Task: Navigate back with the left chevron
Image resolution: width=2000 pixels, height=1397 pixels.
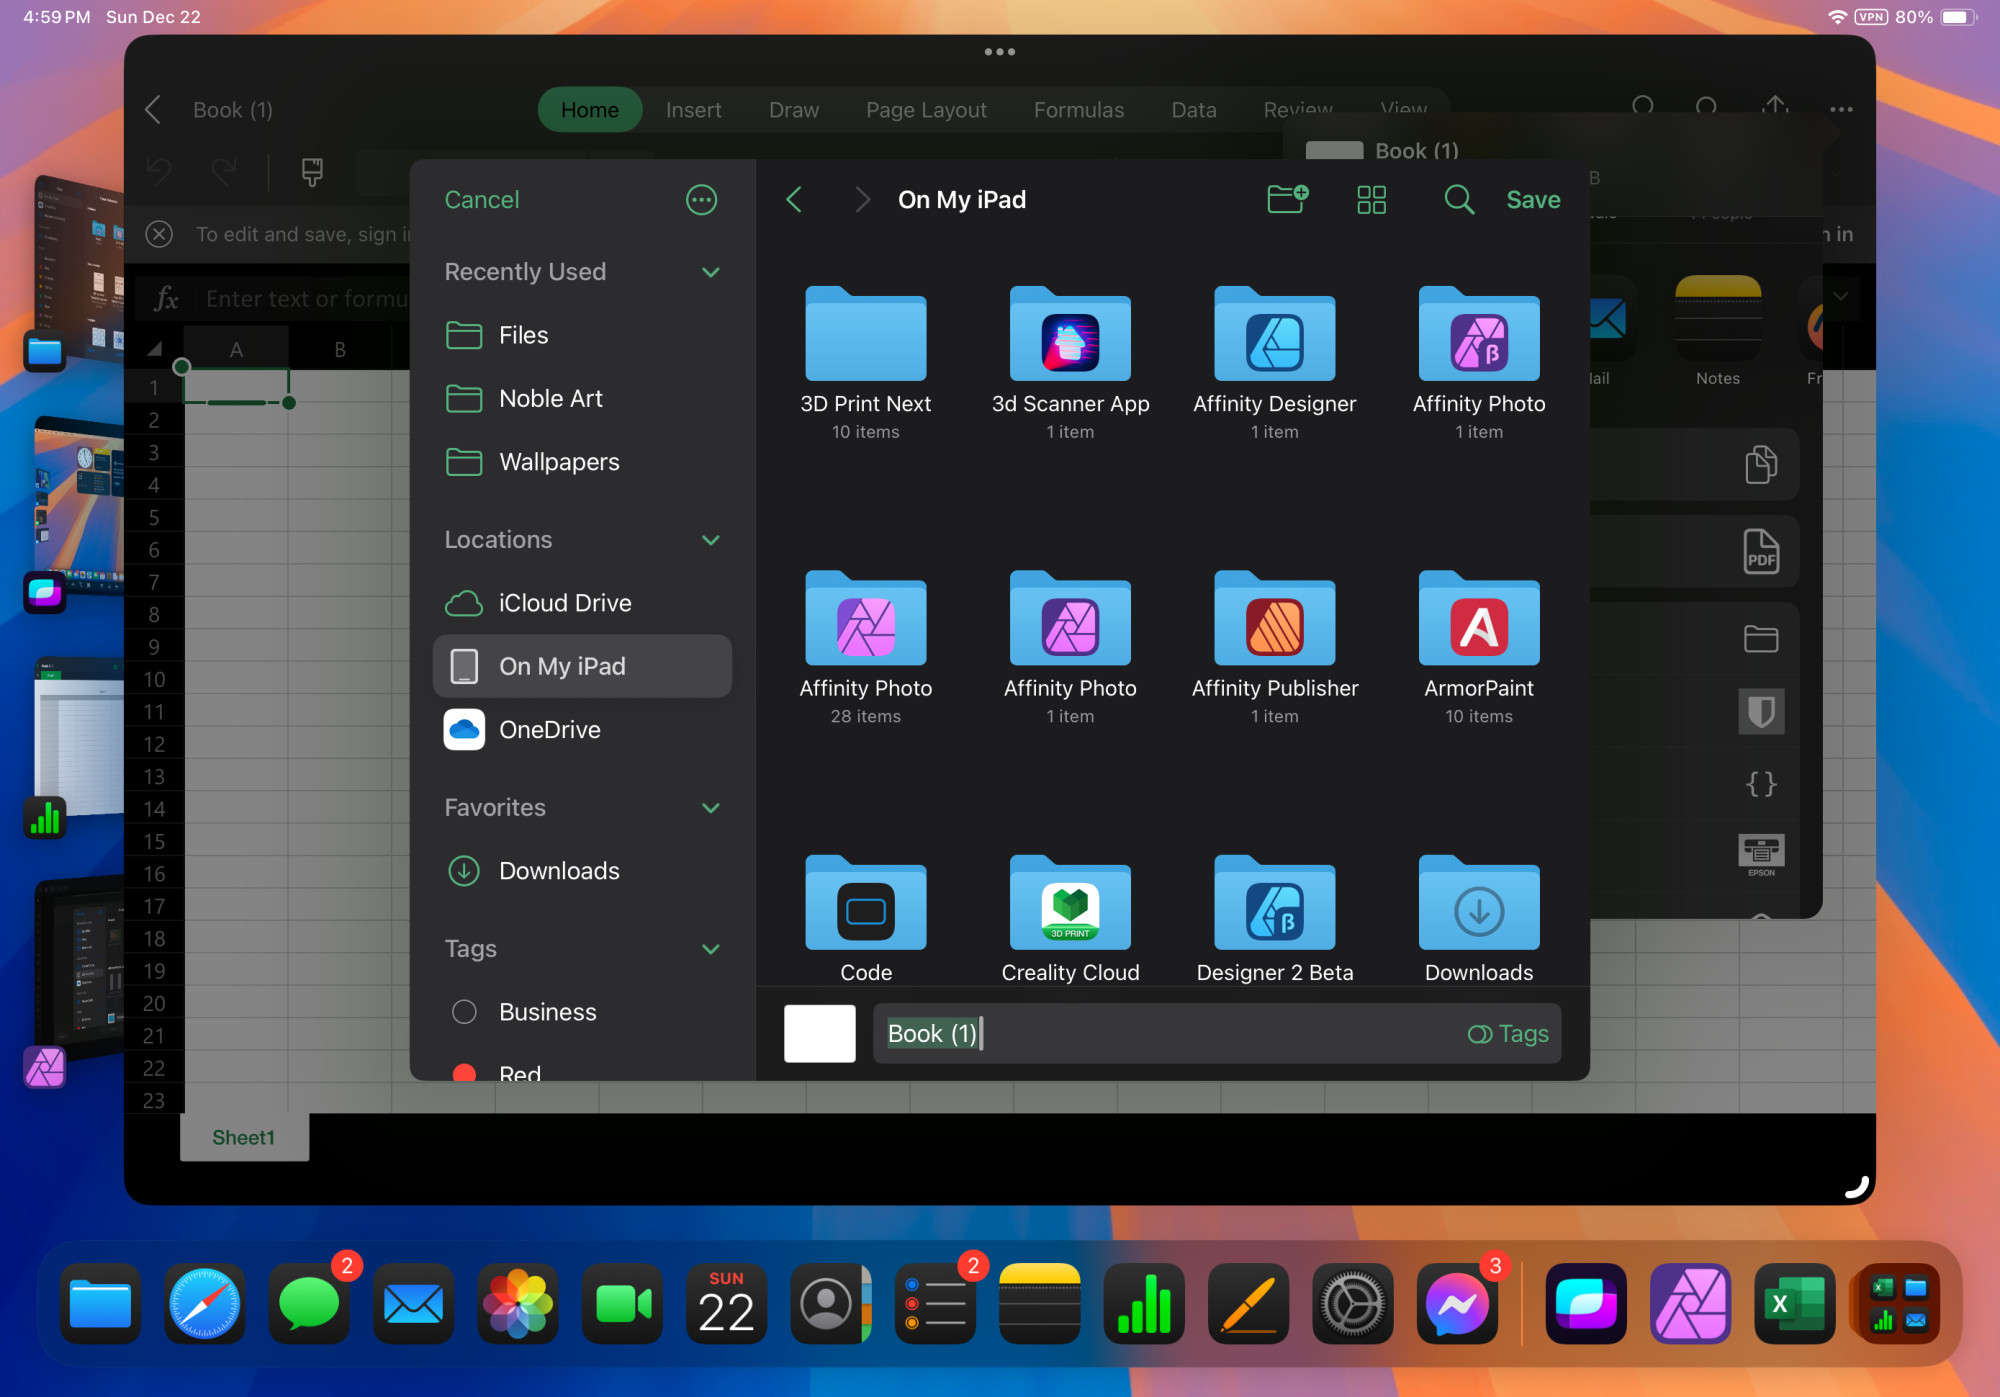Action: (795, 200)
